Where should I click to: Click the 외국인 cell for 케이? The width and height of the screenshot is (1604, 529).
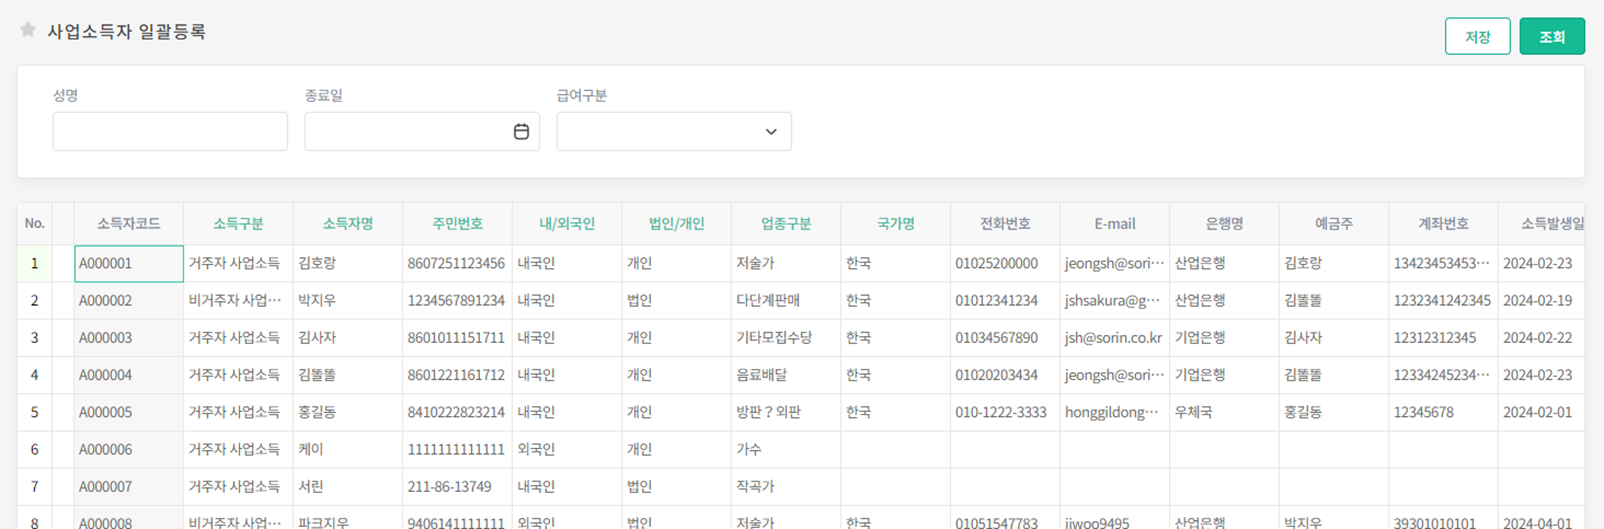[566, 450]
